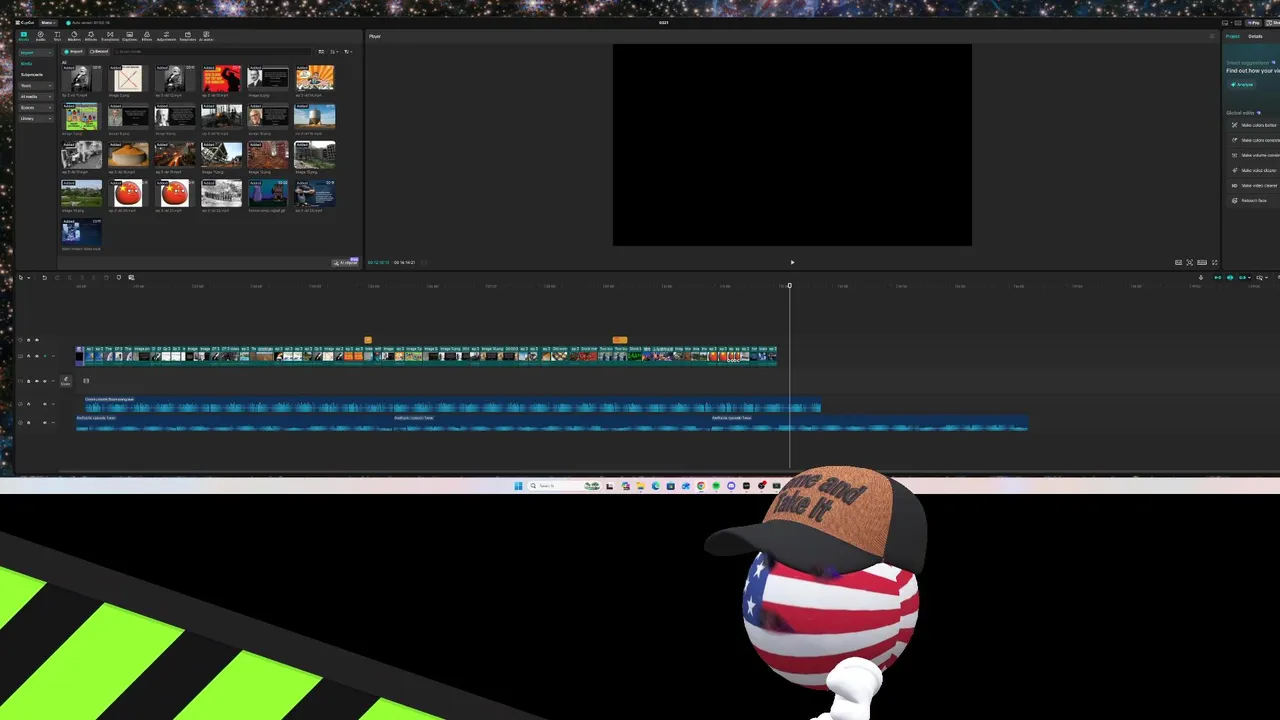Open the Windows Start button
Image resolution: width=1280 pixels, height=720 pixels.
coord(518,486)
